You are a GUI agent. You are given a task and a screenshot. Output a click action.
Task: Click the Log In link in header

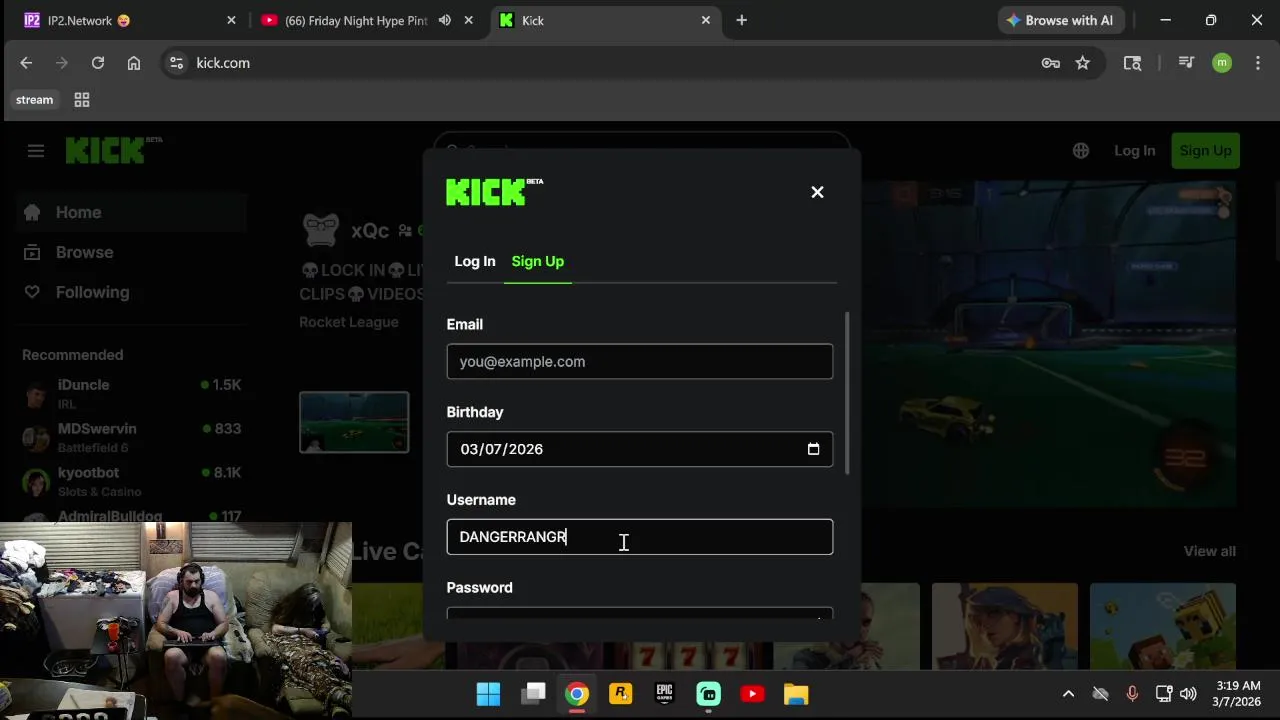pos(1134,151)
